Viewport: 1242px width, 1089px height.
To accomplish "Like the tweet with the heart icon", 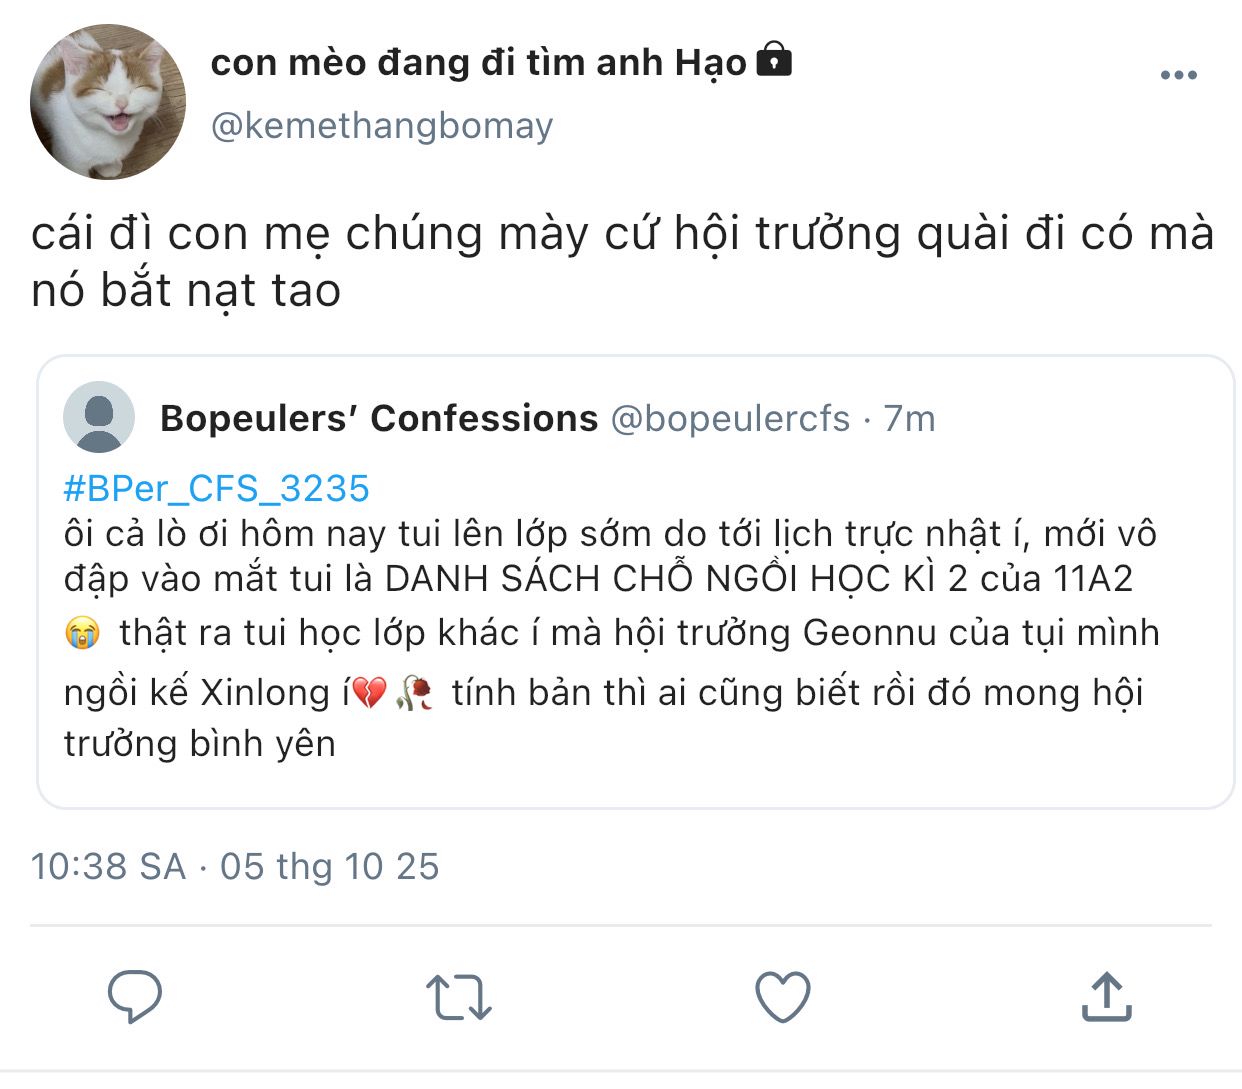I will 782,997.
